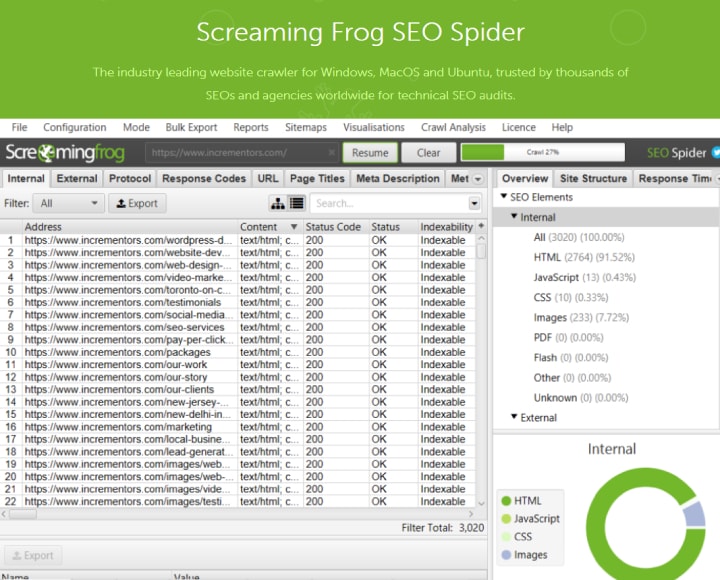The width and height of the screenshot is (720, 580).
Task: Select JavaScript (13) tree item
Action: pos(585,277)
